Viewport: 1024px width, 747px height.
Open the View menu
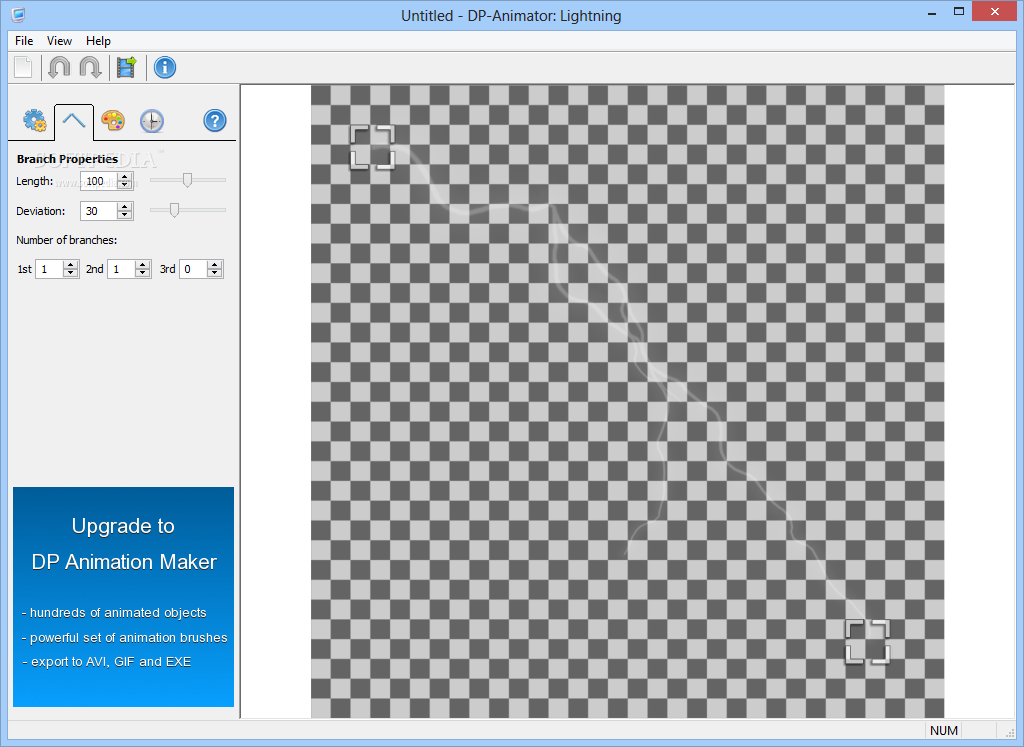coord(59,40)
